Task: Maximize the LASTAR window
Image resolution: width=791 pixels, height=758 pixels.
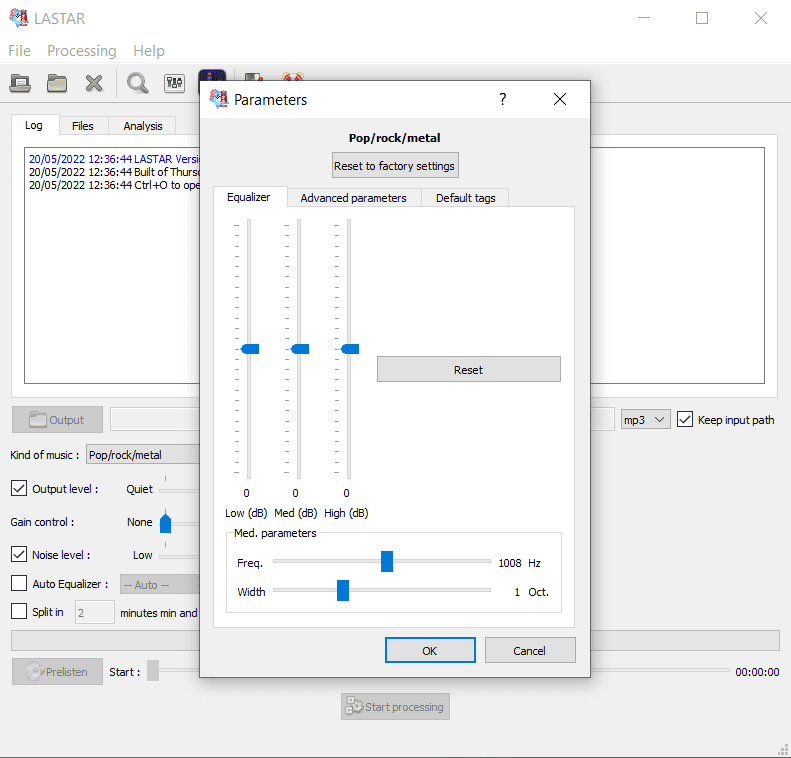Action: [x=702, y=18]
